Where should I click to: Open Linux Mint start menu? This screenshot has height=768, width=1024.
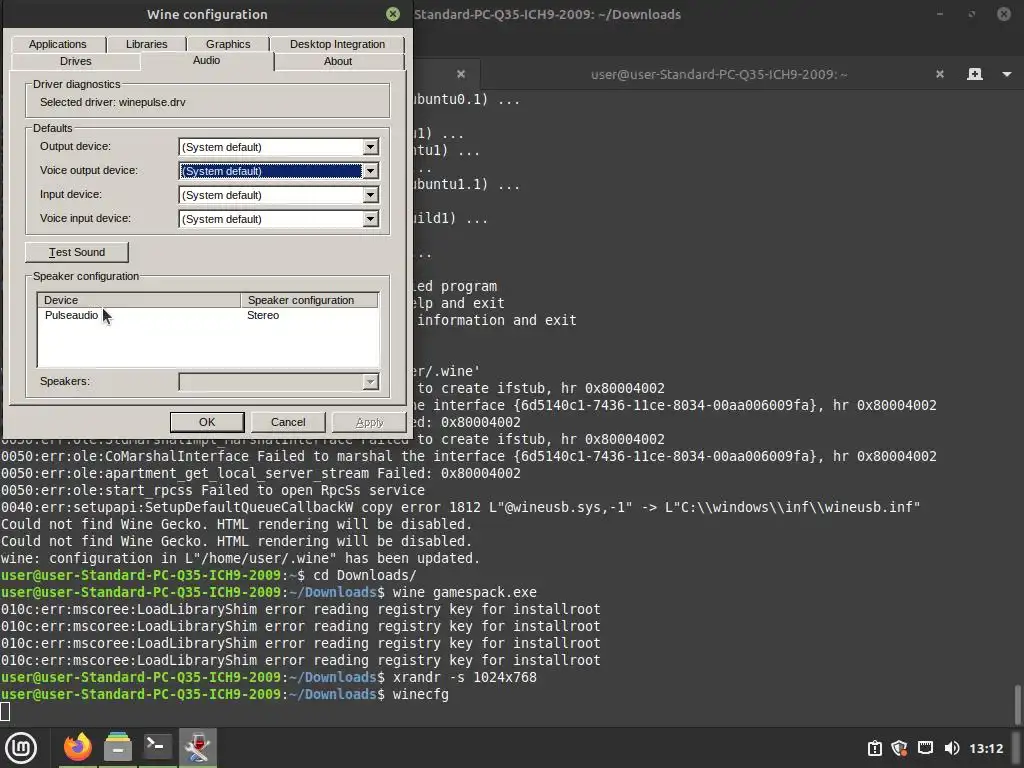(21, 748)
